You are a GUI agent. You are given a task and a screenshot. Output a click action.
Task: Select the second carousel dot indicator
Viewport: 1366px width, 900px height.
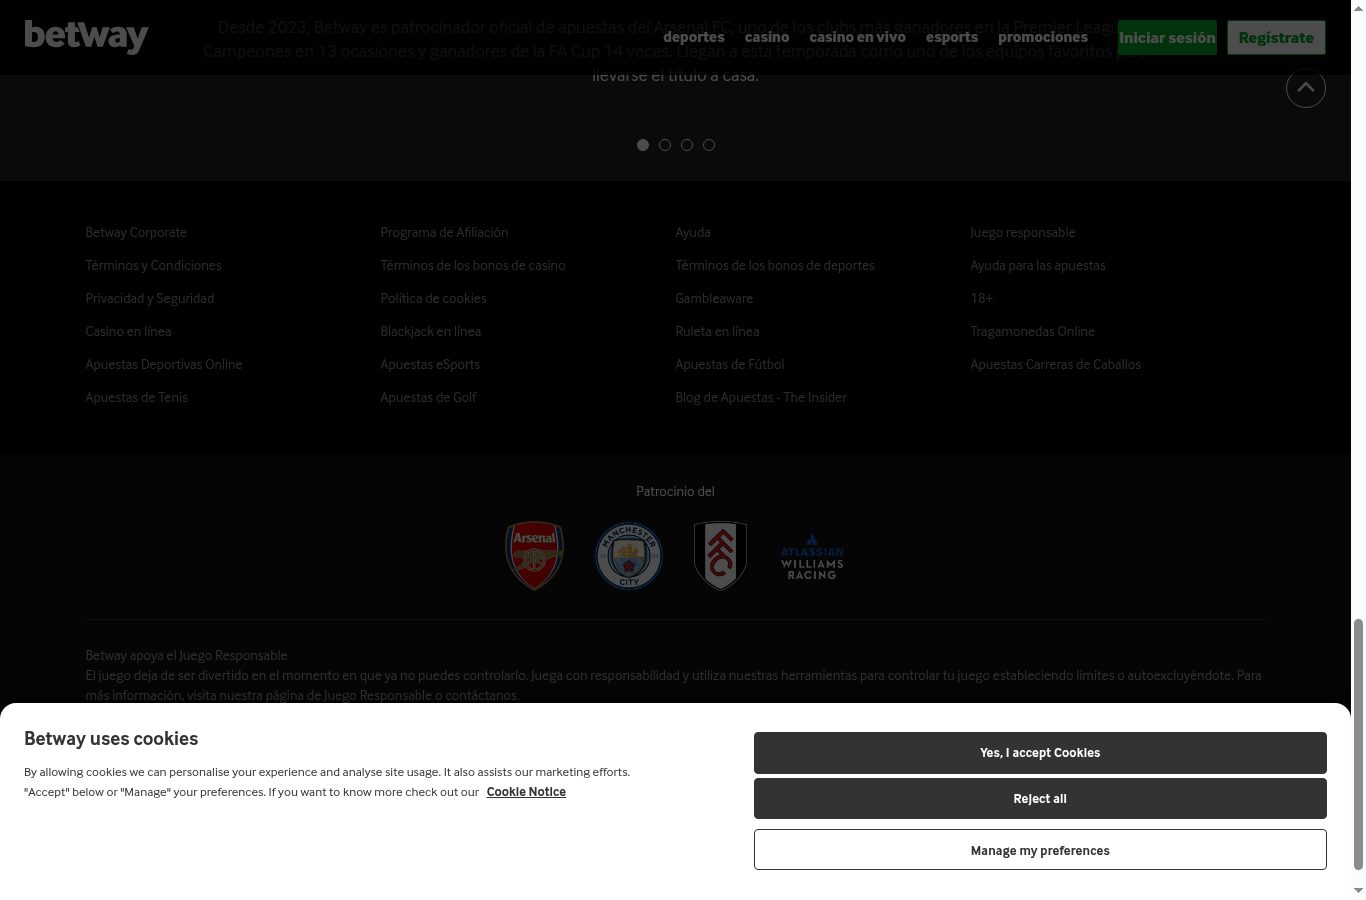tap(665, 145)
